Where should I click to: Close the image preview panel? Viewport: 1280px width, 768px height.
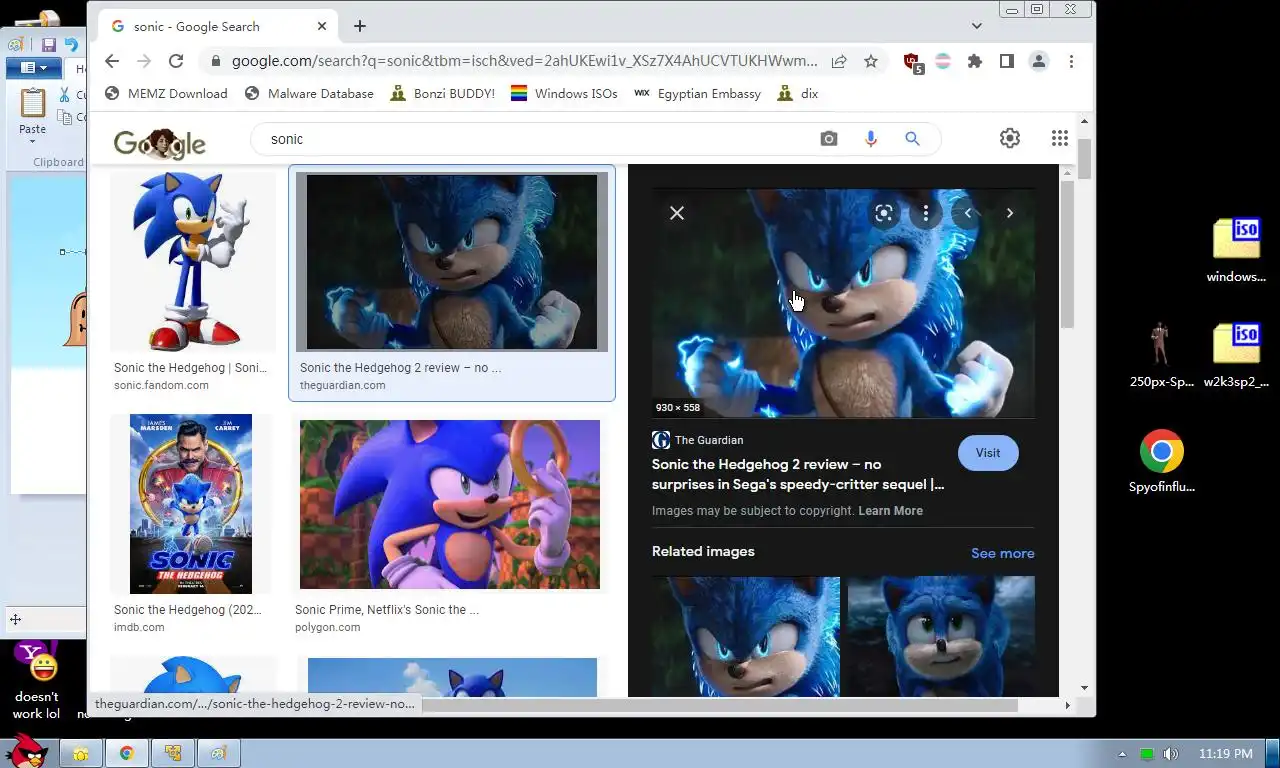tap(677, 213)
